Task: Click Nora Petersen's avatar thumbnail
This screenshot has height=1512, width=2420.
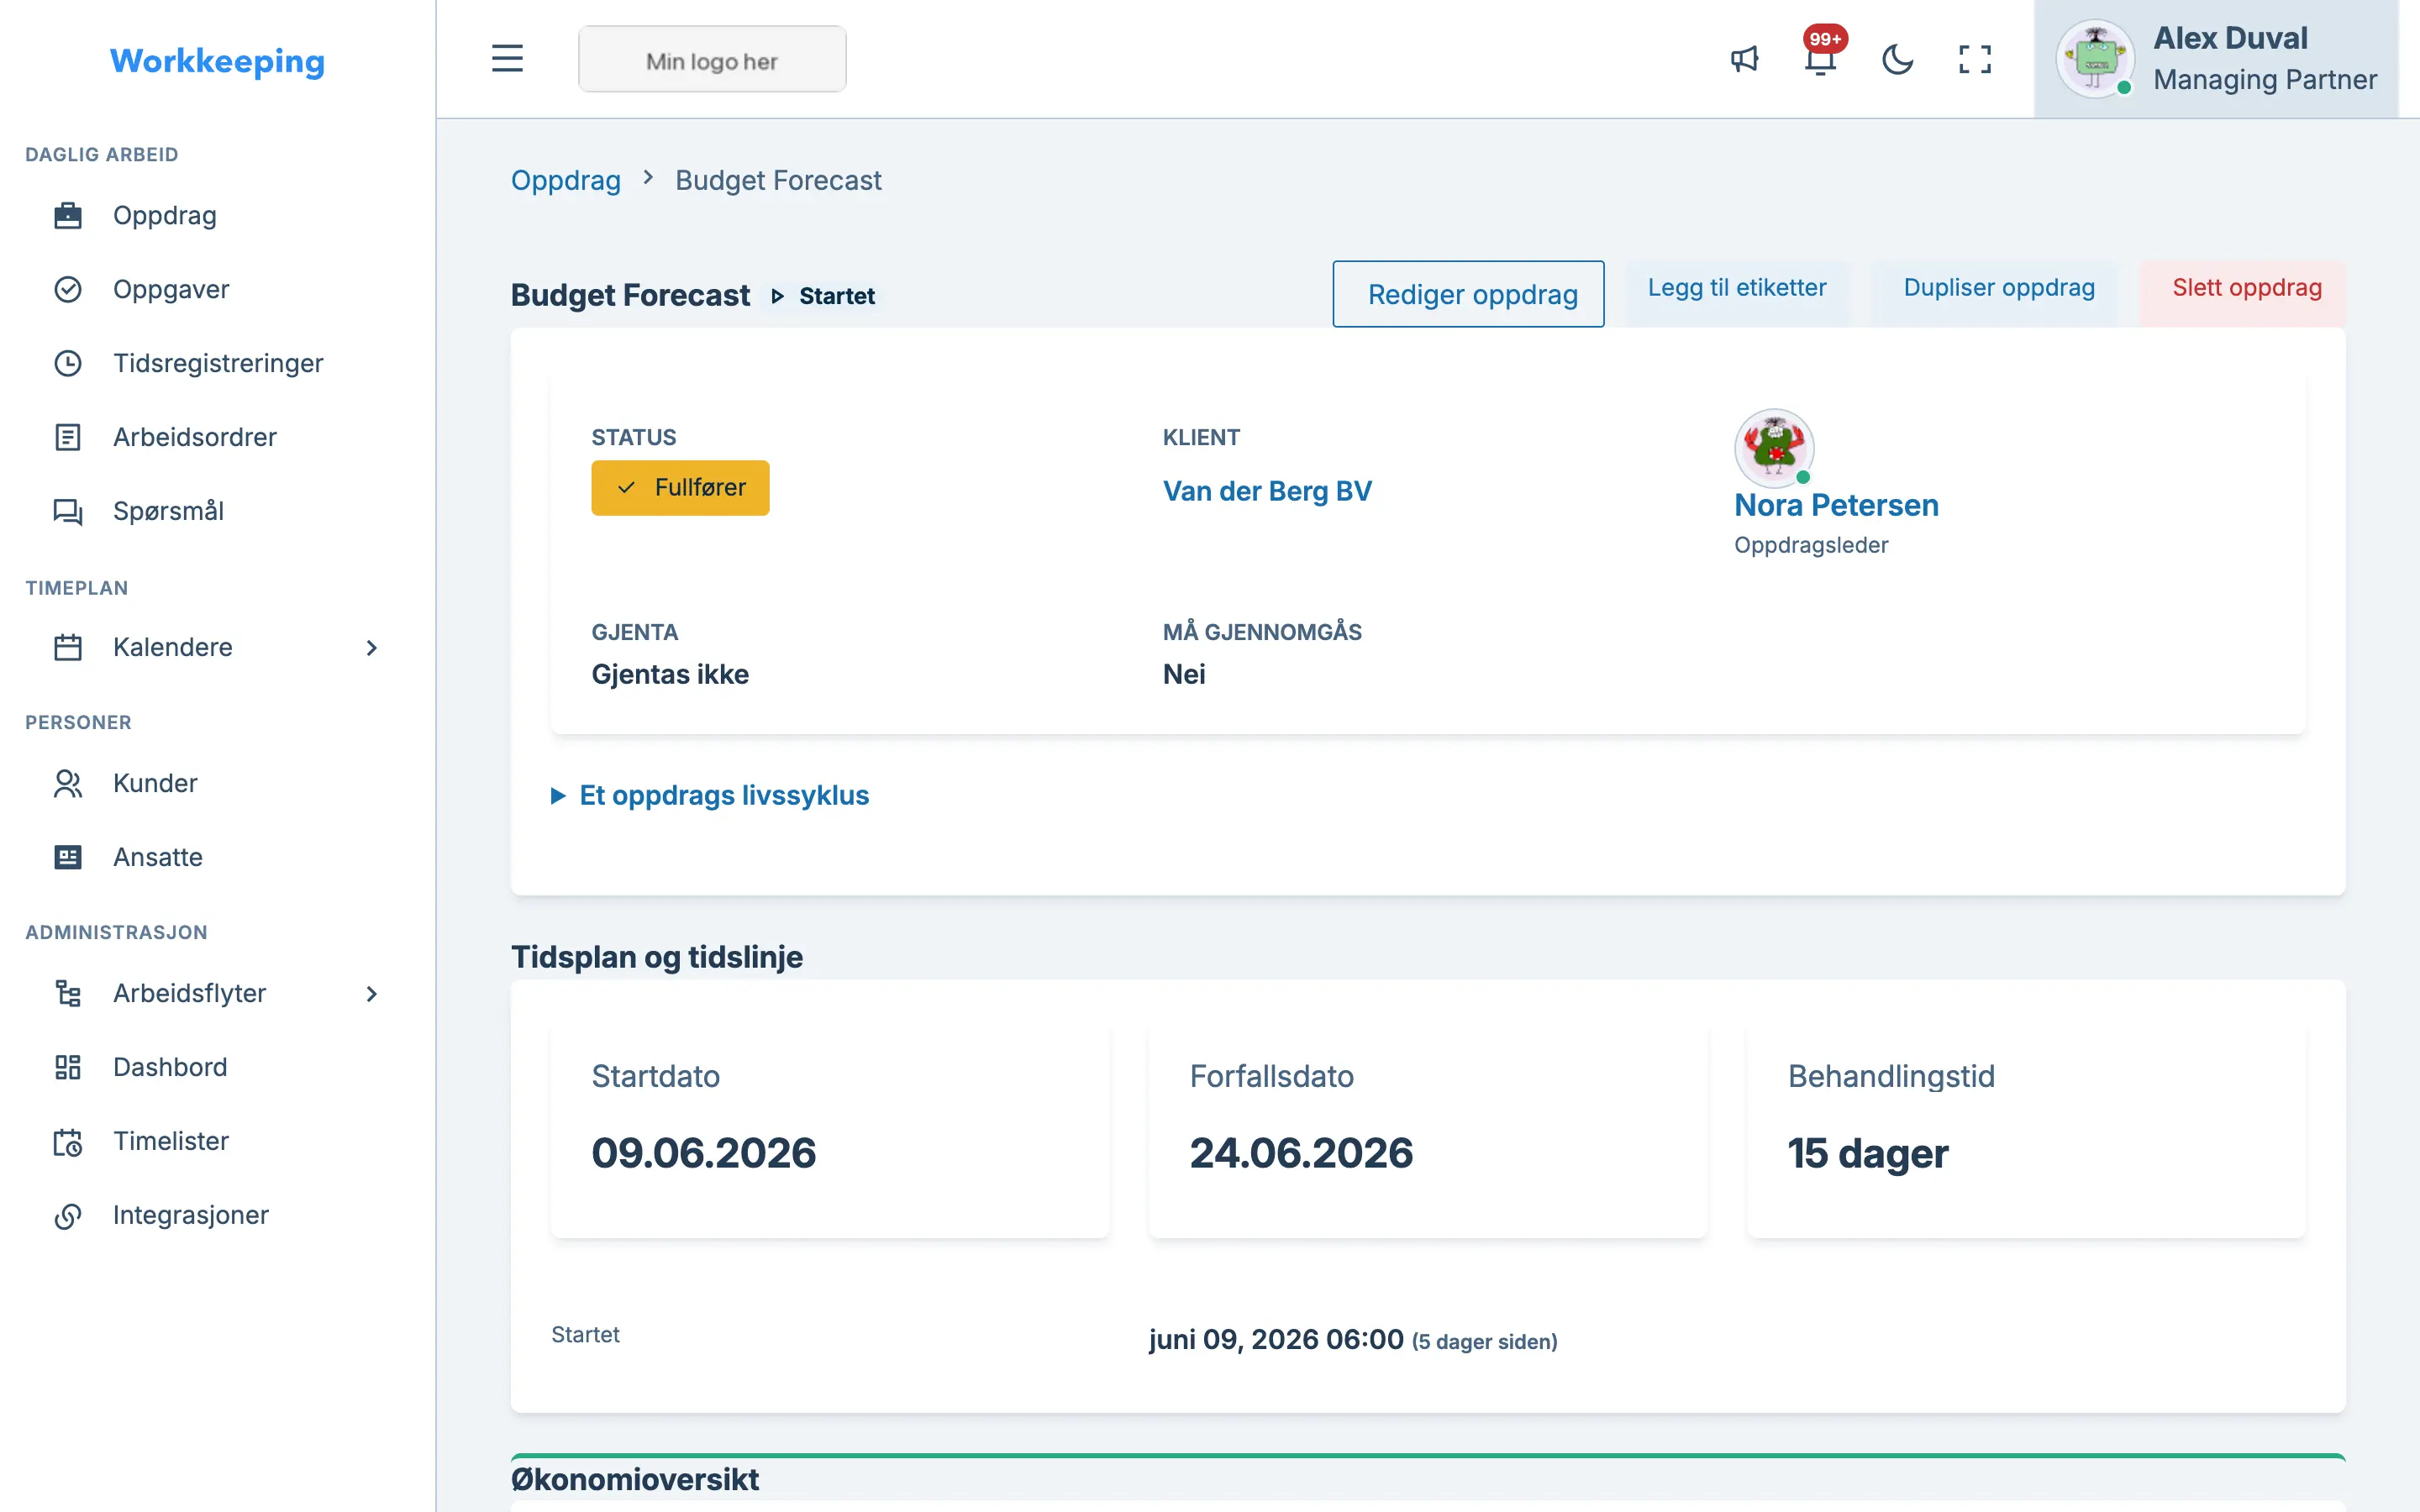Action: [x=1774, y=447]
